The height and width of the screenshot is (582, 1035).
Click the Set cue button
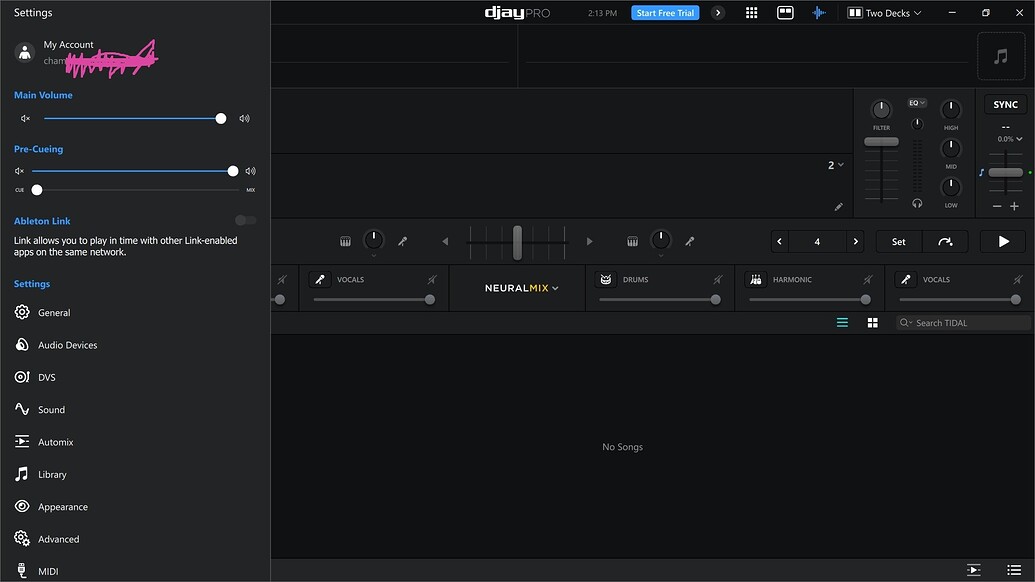coord(897,241)
